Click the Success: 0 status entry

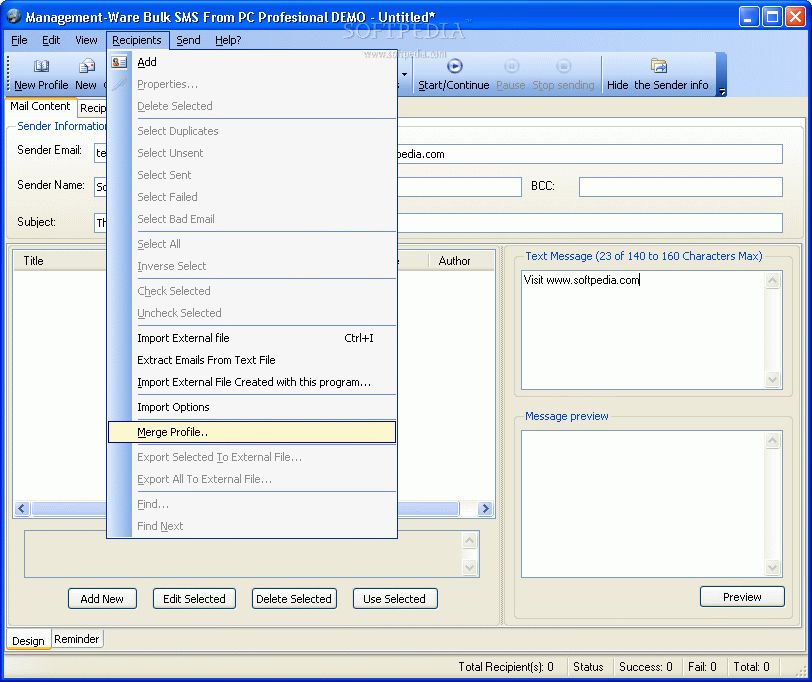[646, 667]
